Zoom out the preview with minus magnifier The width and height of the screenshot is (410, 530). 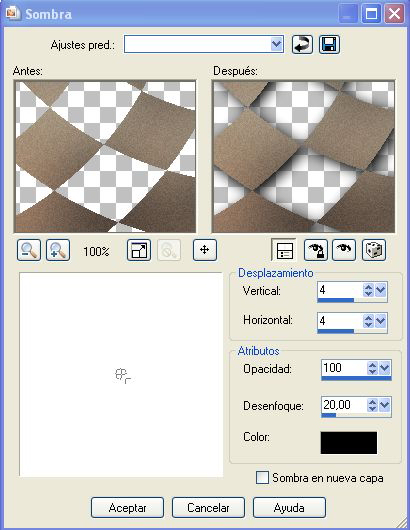pyautogui.click(x=29, y=250)
